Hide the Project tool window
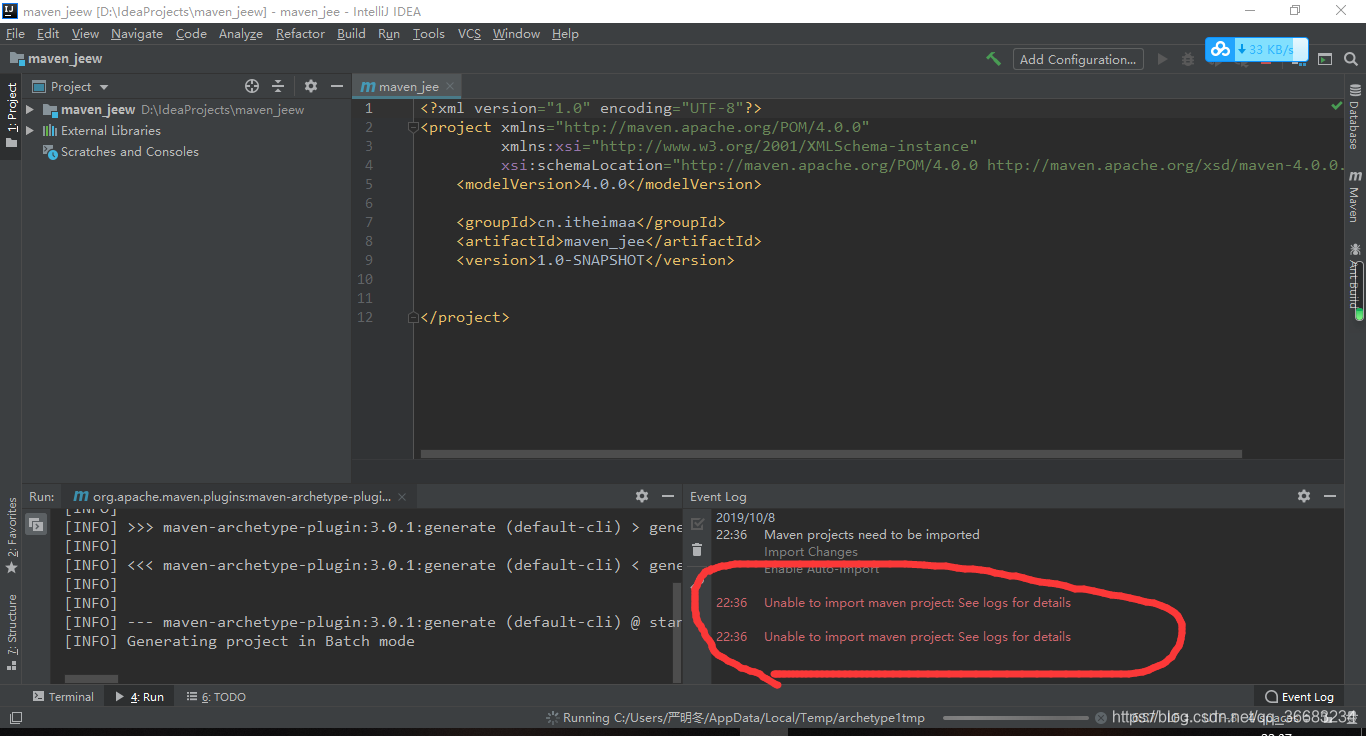The width and height of the screenshot is (1366, 736). tap(337, 87)
